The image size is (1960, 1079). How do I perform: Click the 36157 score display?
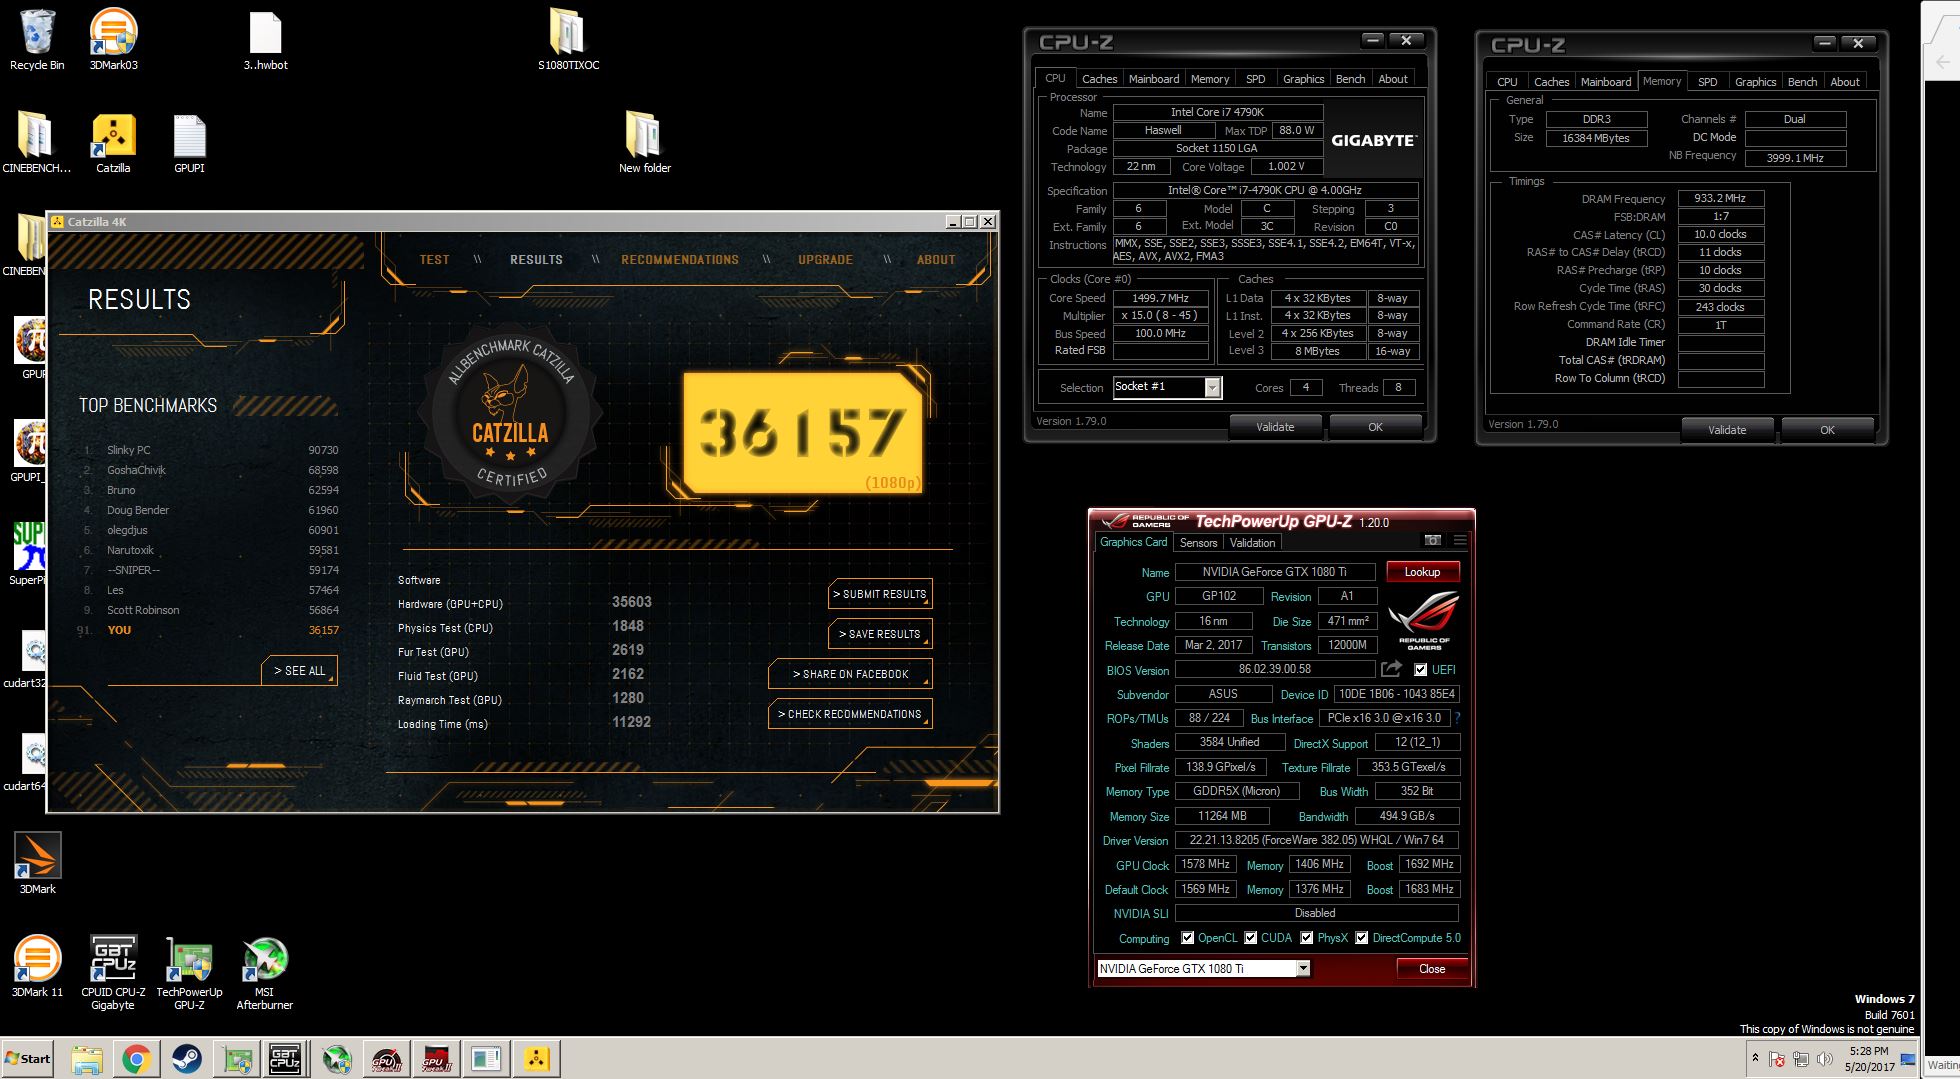point(802,433)
